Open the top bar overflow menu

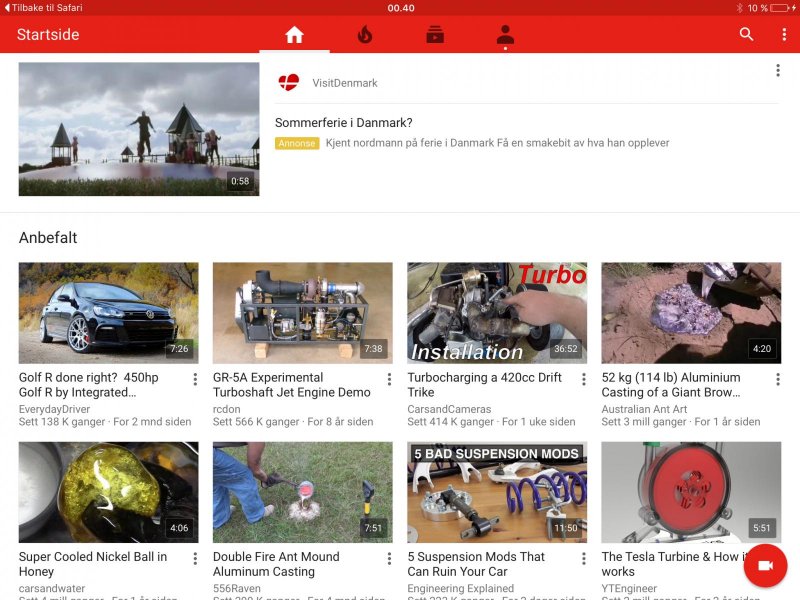[x=784, y=34]
